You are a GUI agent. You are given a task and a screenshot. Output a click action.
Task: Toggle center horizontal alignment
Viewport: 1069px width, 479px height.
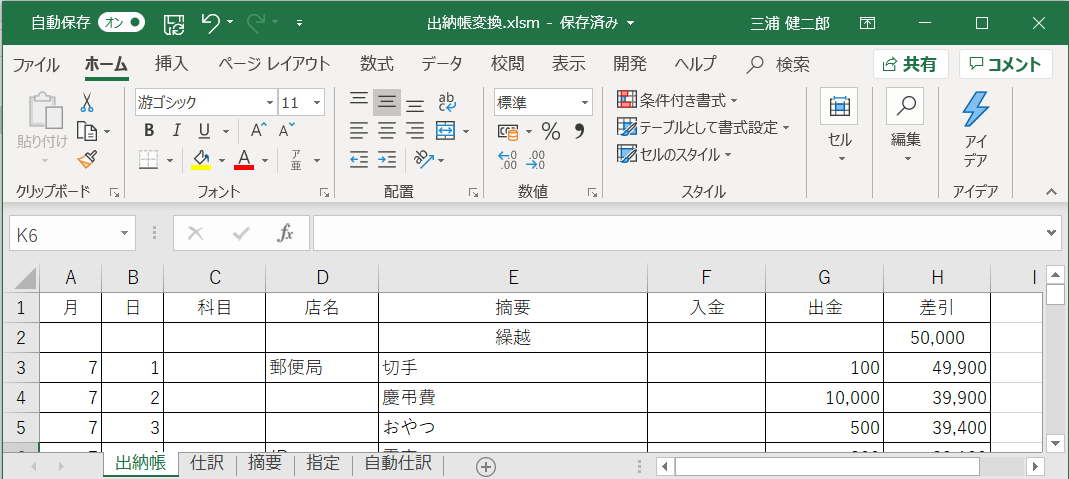click(387, 130)
